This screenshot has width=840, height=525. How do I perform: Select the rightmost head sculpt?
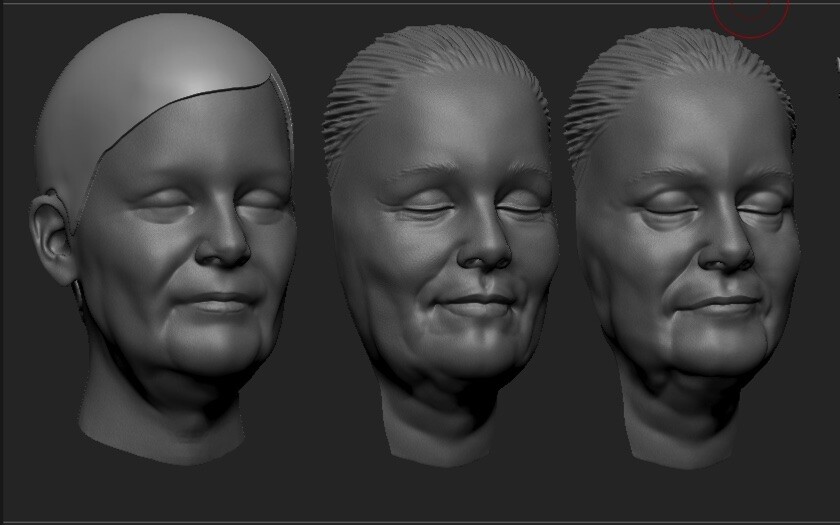(x=682, y=248)
